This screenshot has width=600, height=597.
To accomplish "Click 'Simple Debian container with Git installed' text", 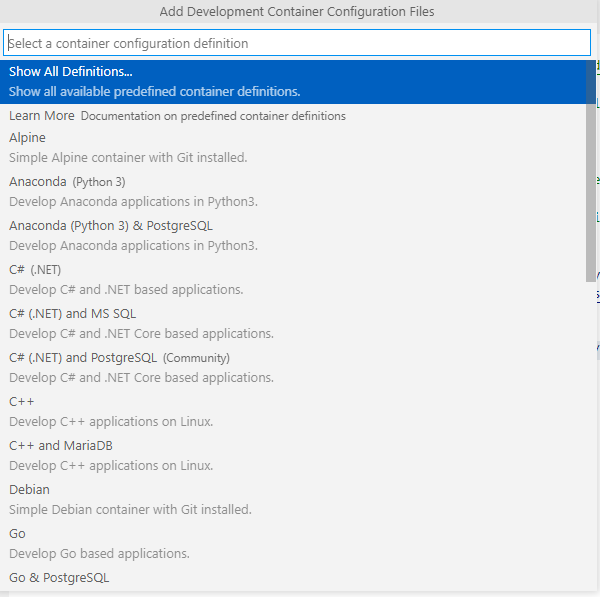I will pyautogui.click(x=130, y=510).
